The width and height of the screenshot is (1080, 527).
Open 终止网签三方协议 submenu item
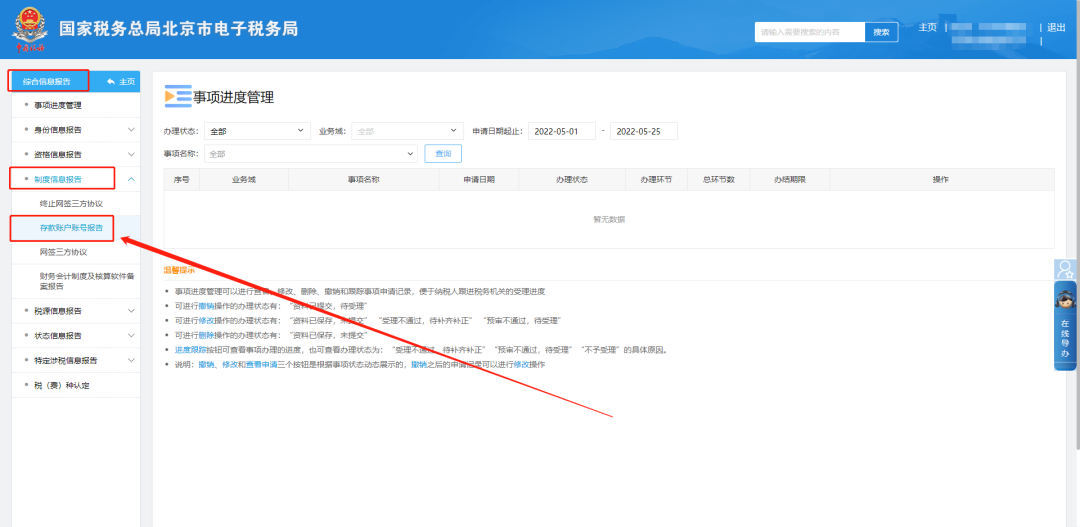tap(72, 204)
